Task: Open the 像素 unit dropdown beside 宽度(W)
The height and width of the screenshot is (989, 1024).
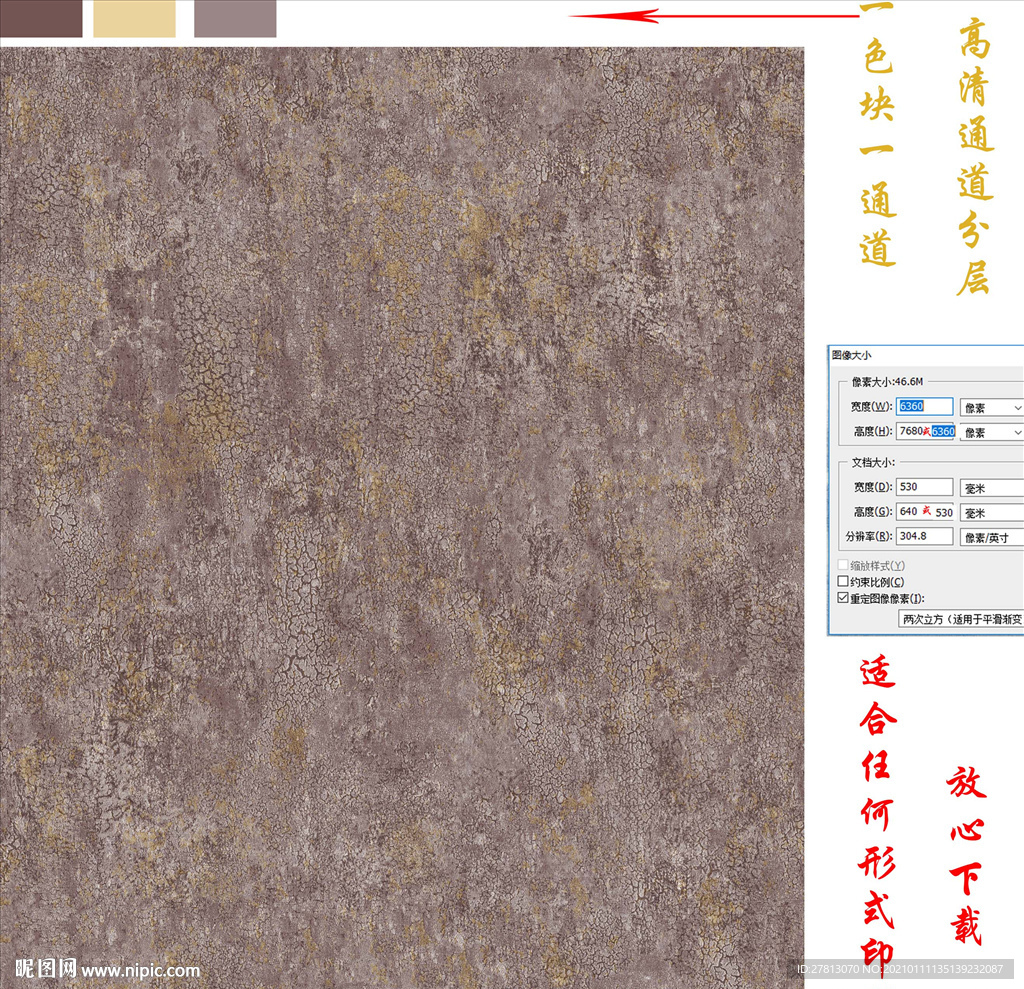Action: coord(991,408)
